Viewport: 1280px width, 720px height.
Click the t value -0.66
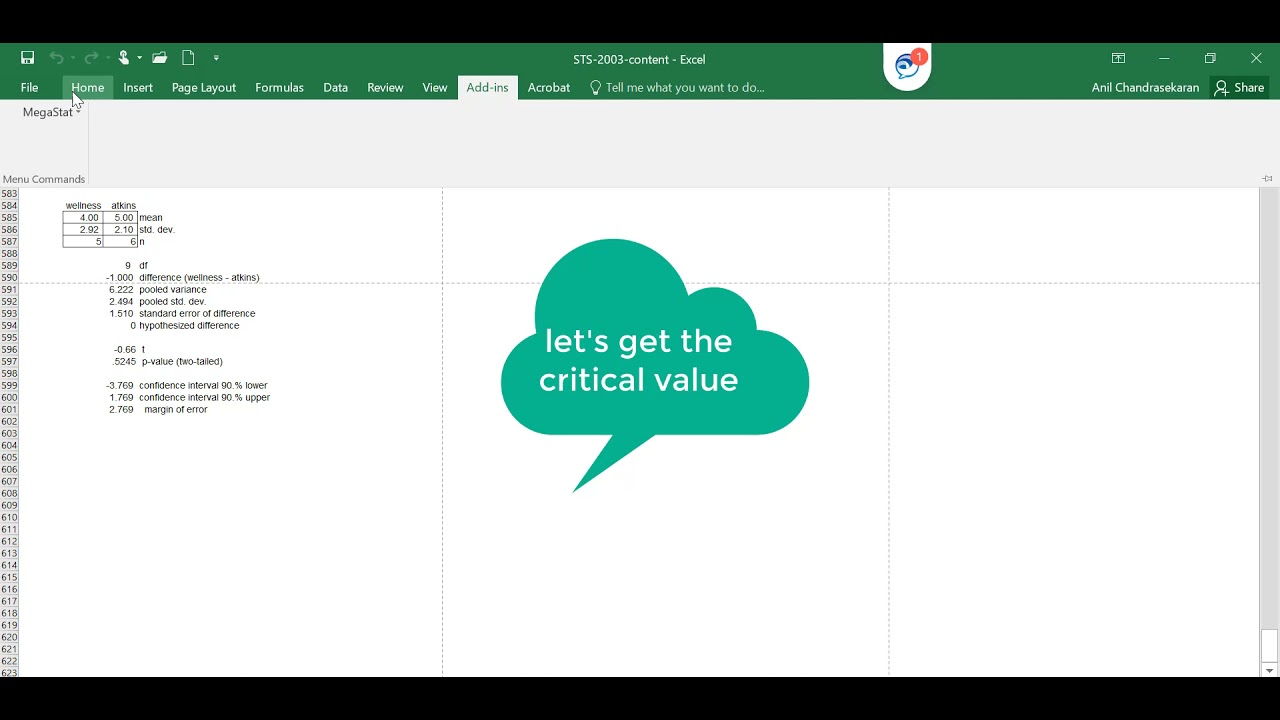[124, 349]
